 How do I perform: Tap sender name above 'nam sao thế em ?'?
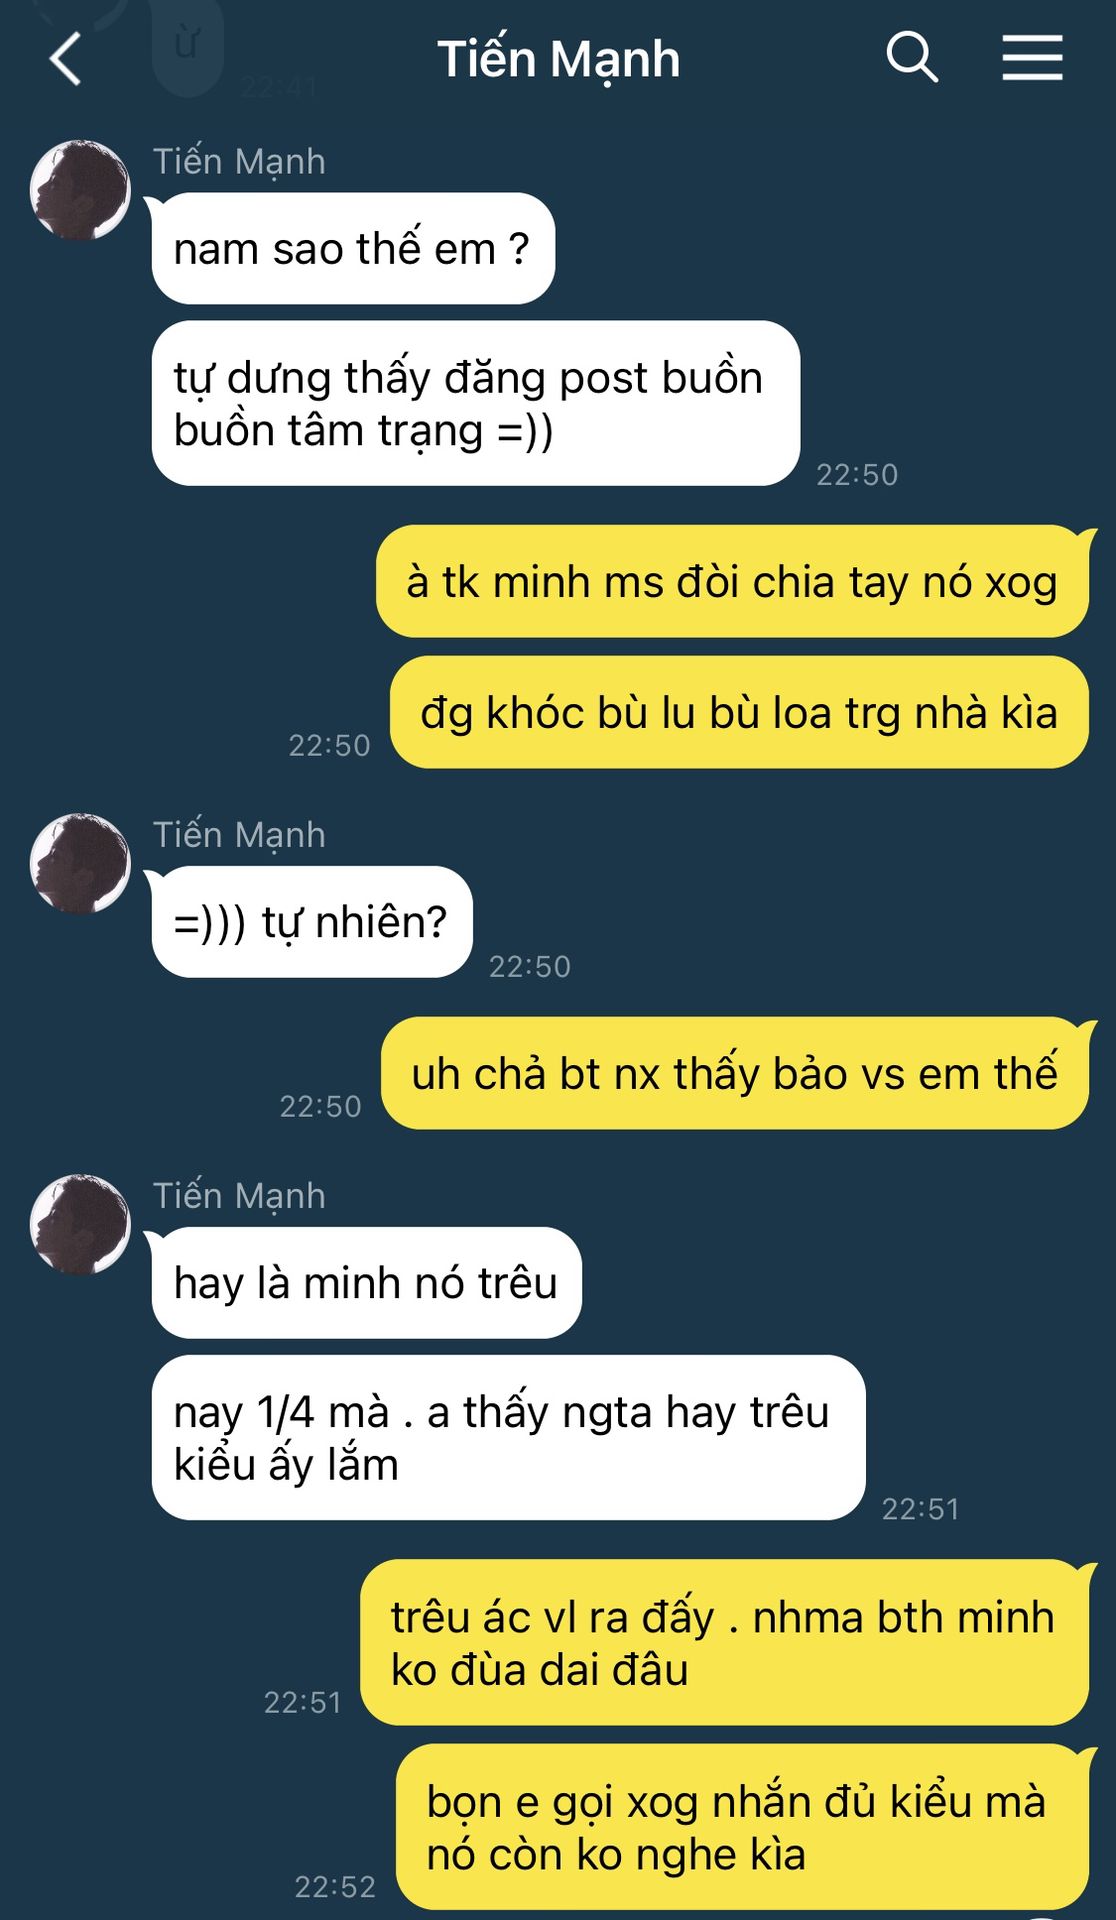239,161
